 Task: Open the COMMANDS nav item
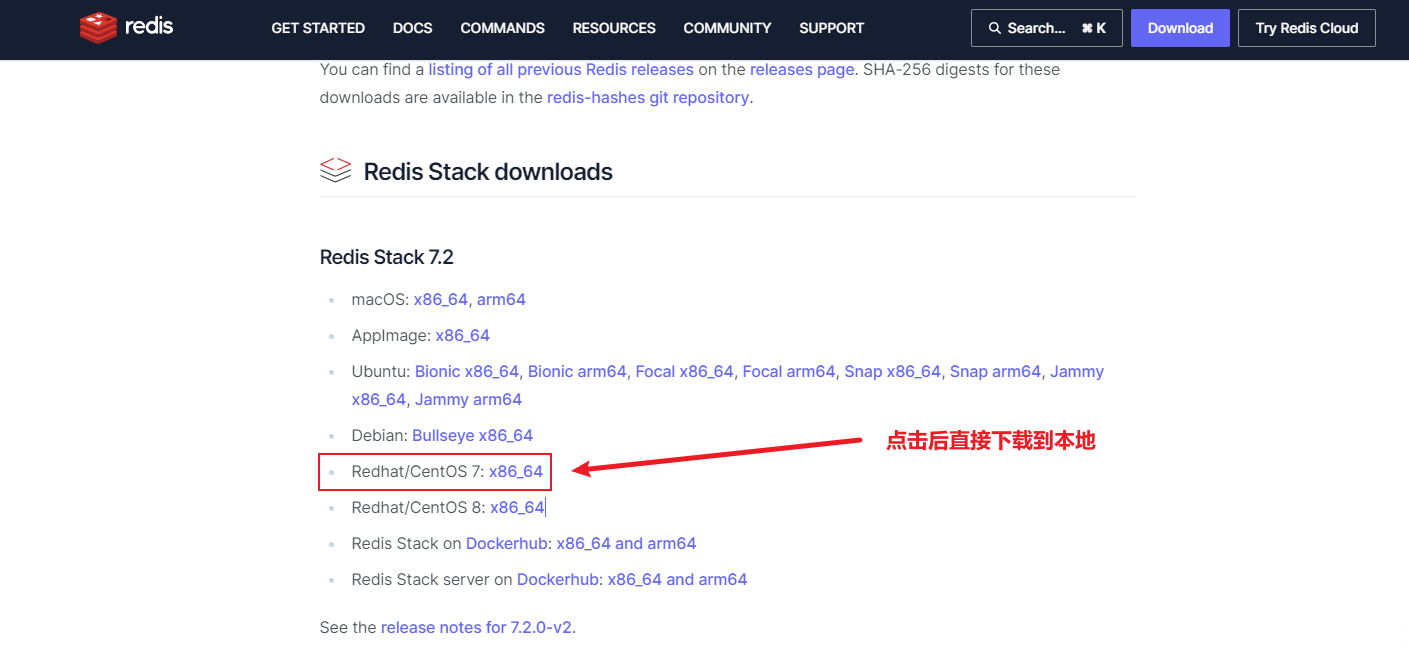502,28
